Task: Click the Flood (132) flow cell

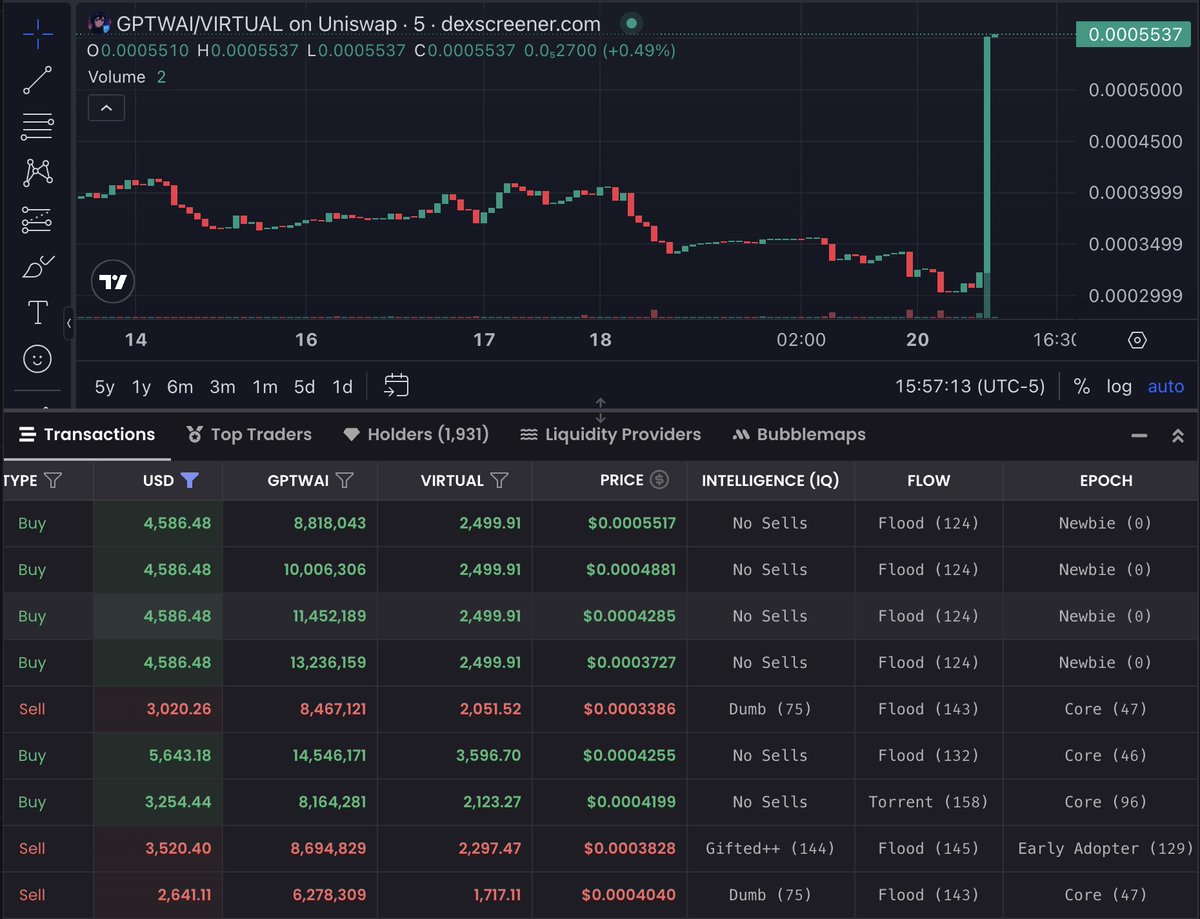Action: coord(928,756)
